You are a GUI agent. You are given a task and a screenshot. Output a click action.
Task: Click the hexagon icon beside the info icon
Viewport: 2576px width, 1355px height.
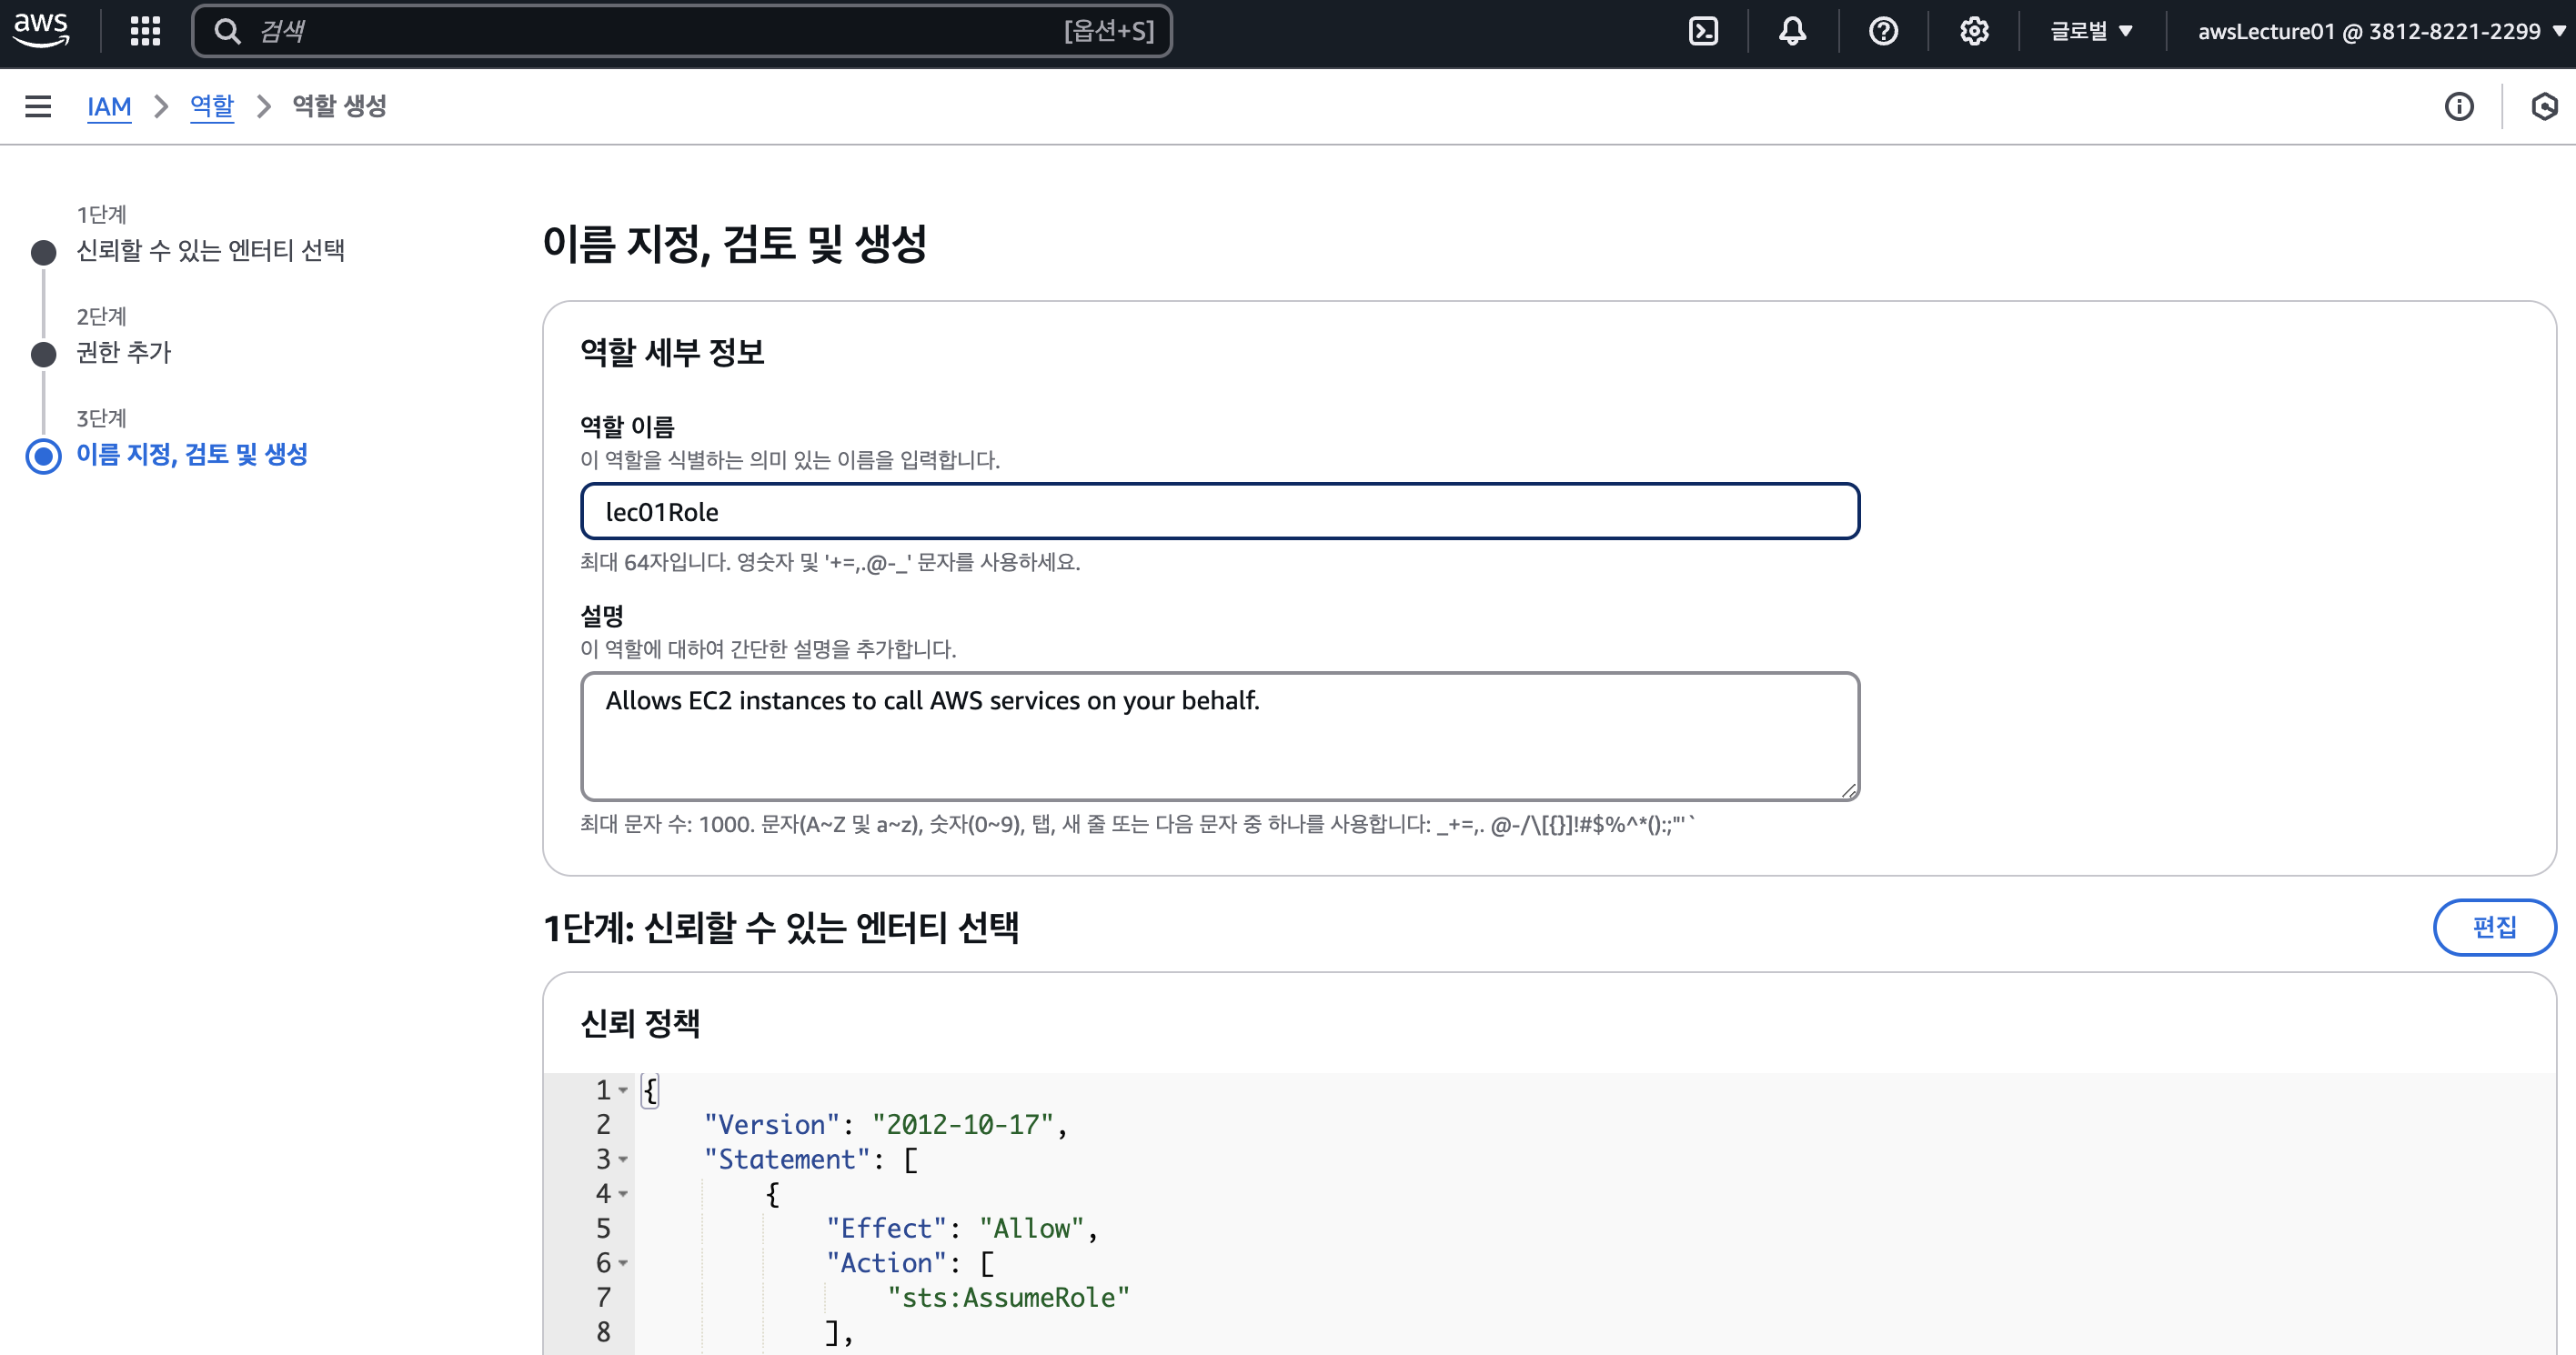[2544, 106]
